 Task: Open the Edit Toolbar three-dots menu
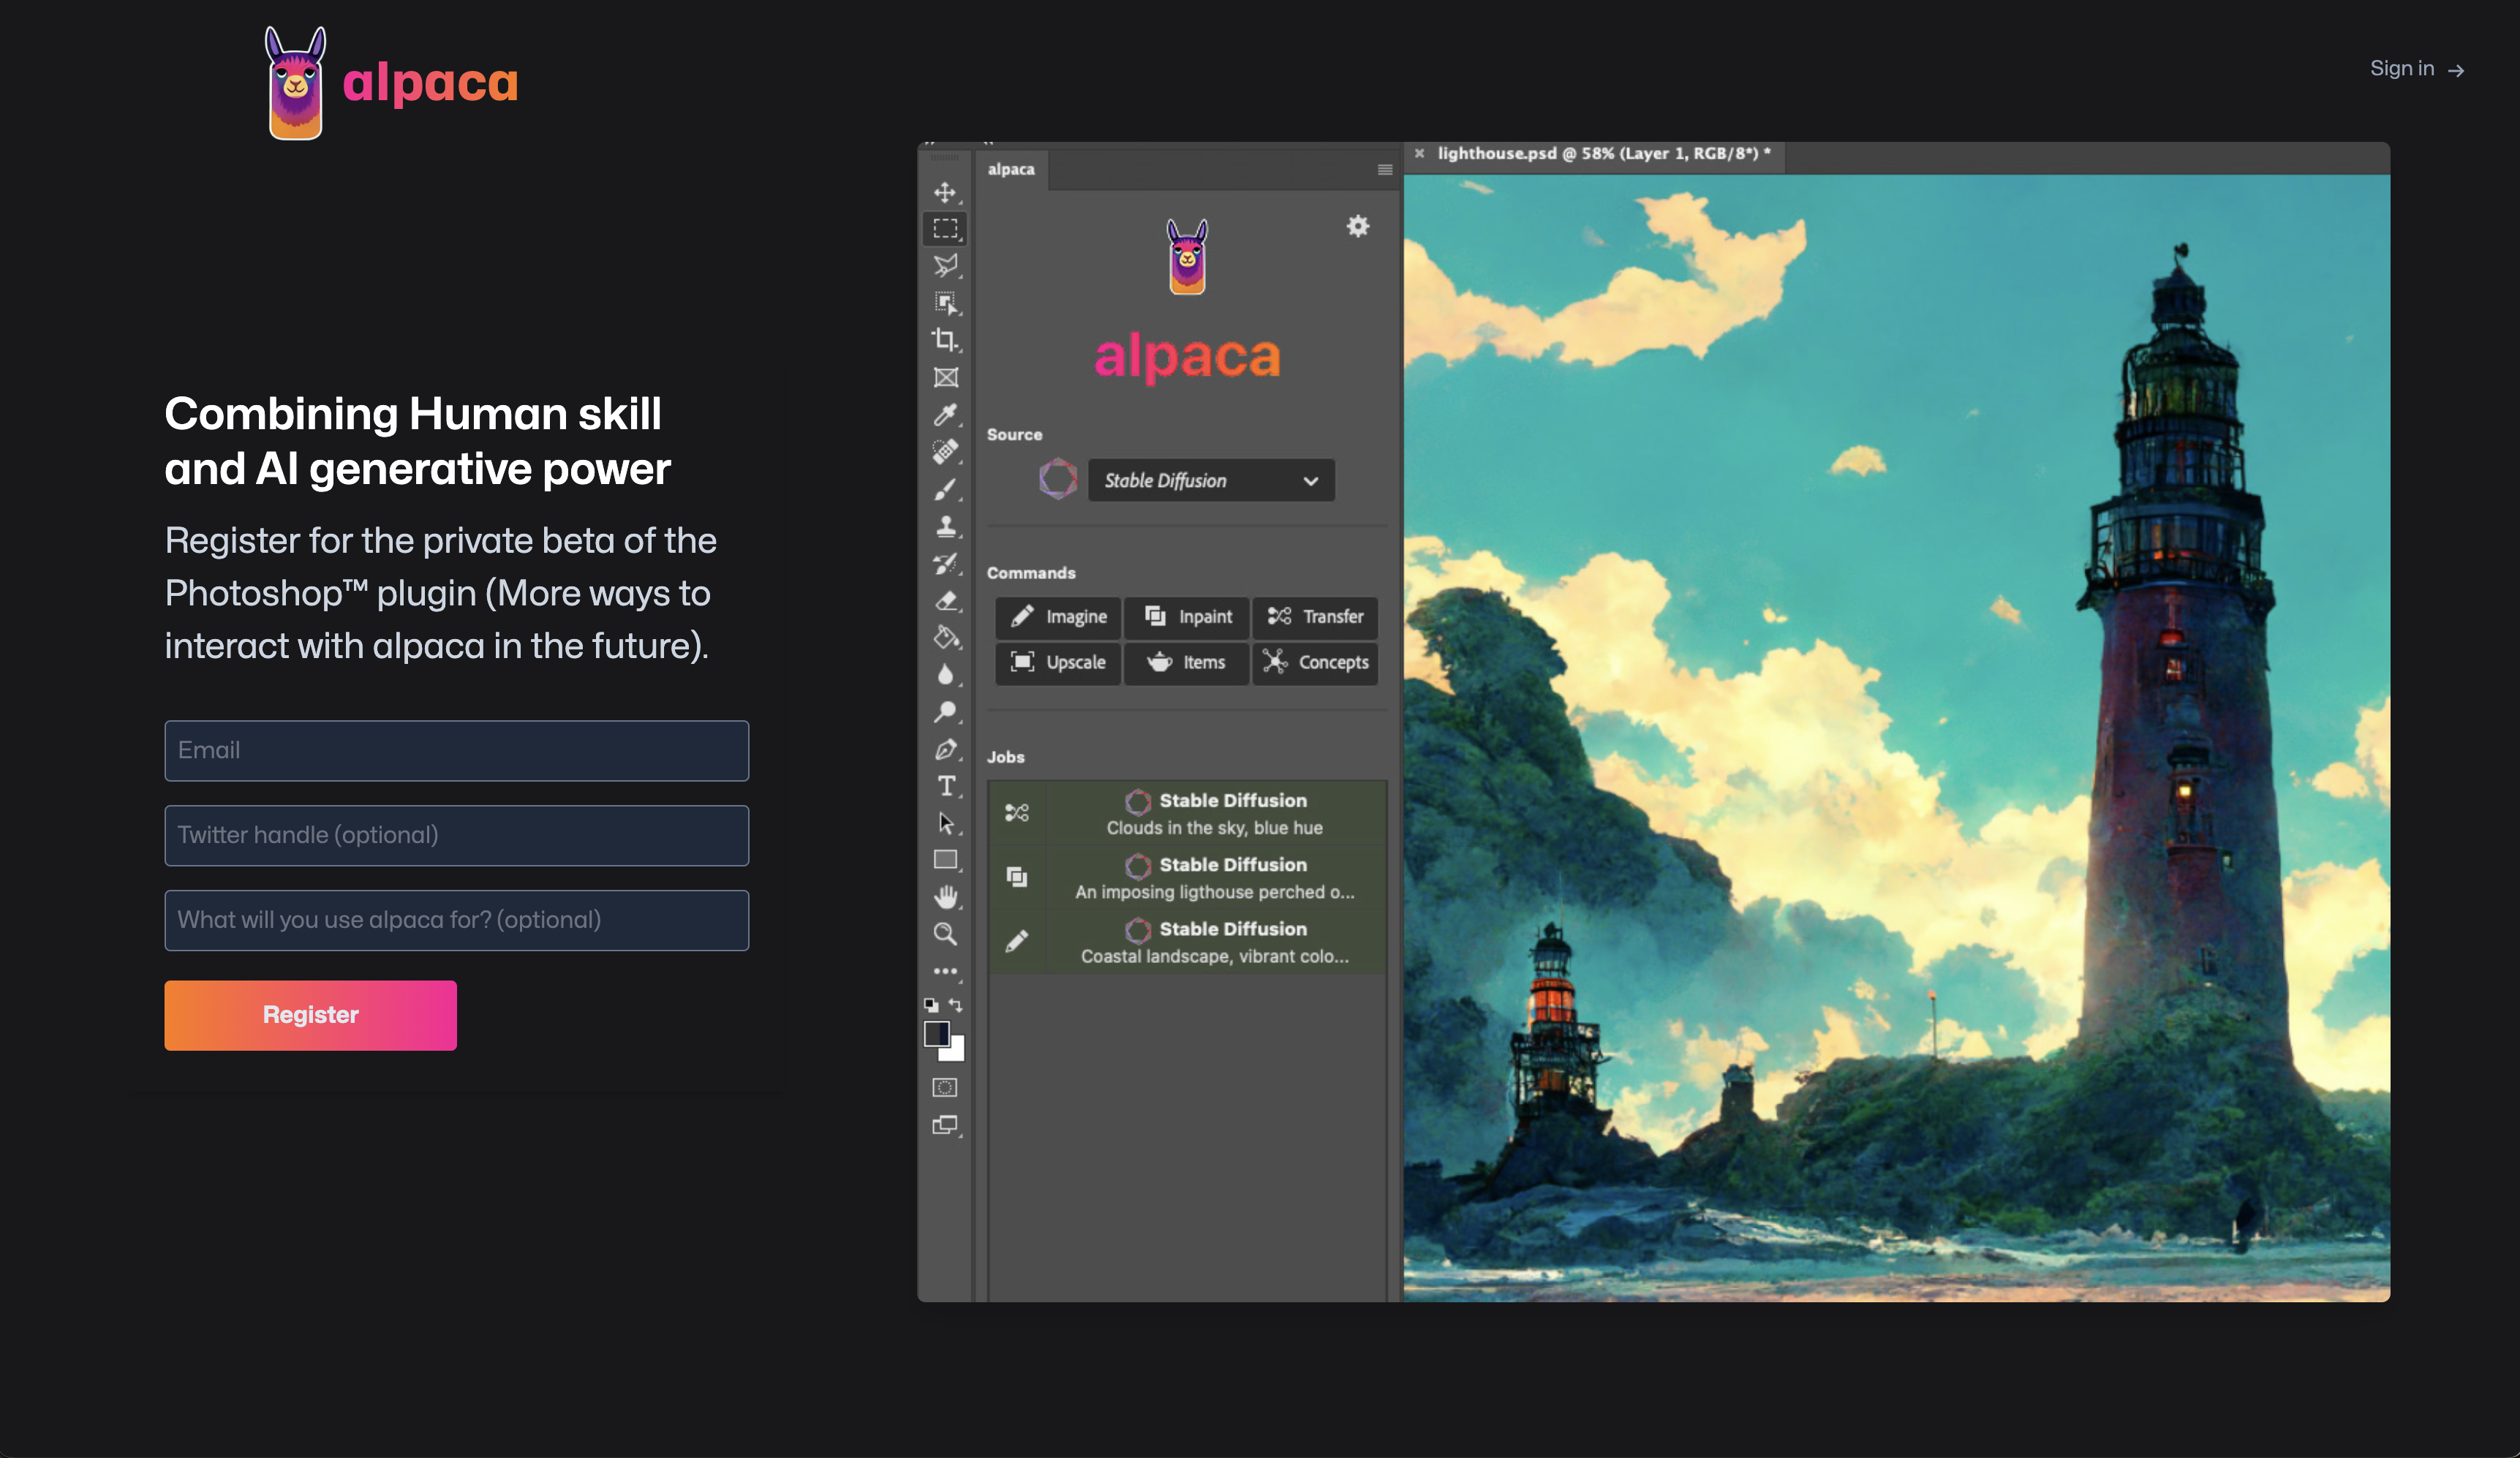click(945, 971)
